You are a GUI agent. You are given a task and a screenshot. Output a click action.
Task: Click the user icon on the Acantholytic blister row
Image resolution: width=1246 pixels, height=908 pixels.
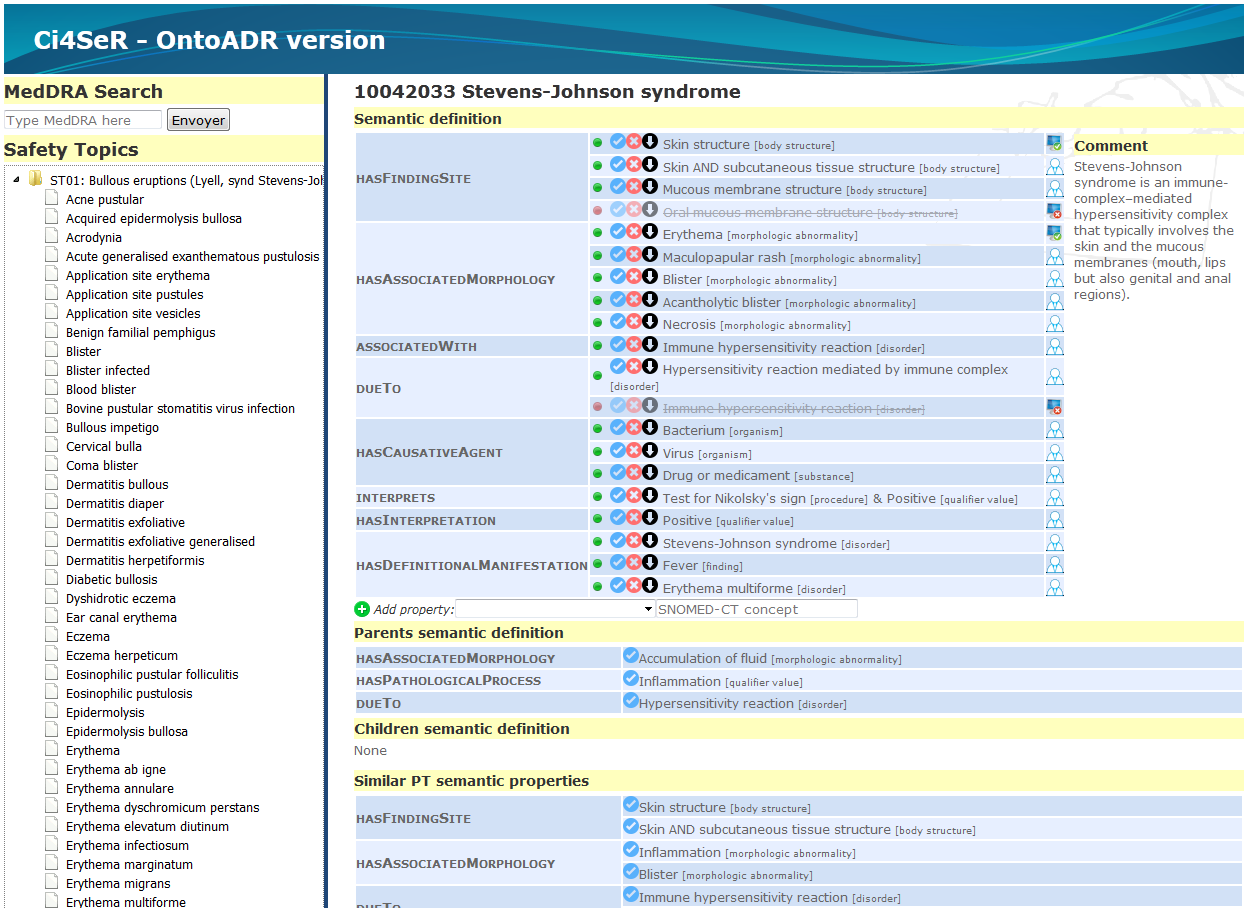[1054, 301]
